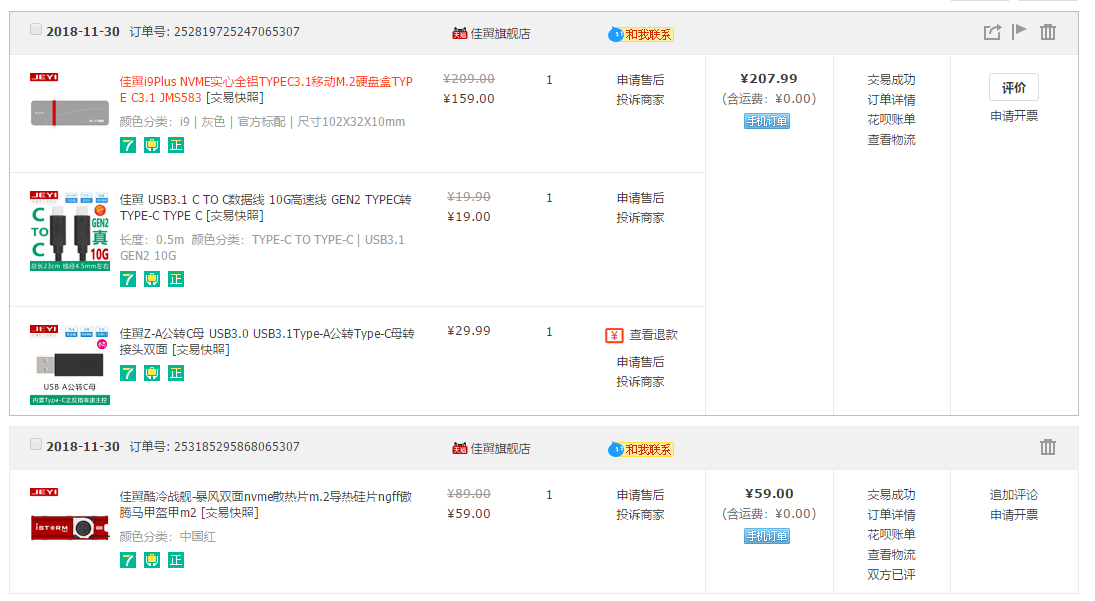
Task: Open 订单详情 for the ¥207.99 order
Action: (890, 100)
